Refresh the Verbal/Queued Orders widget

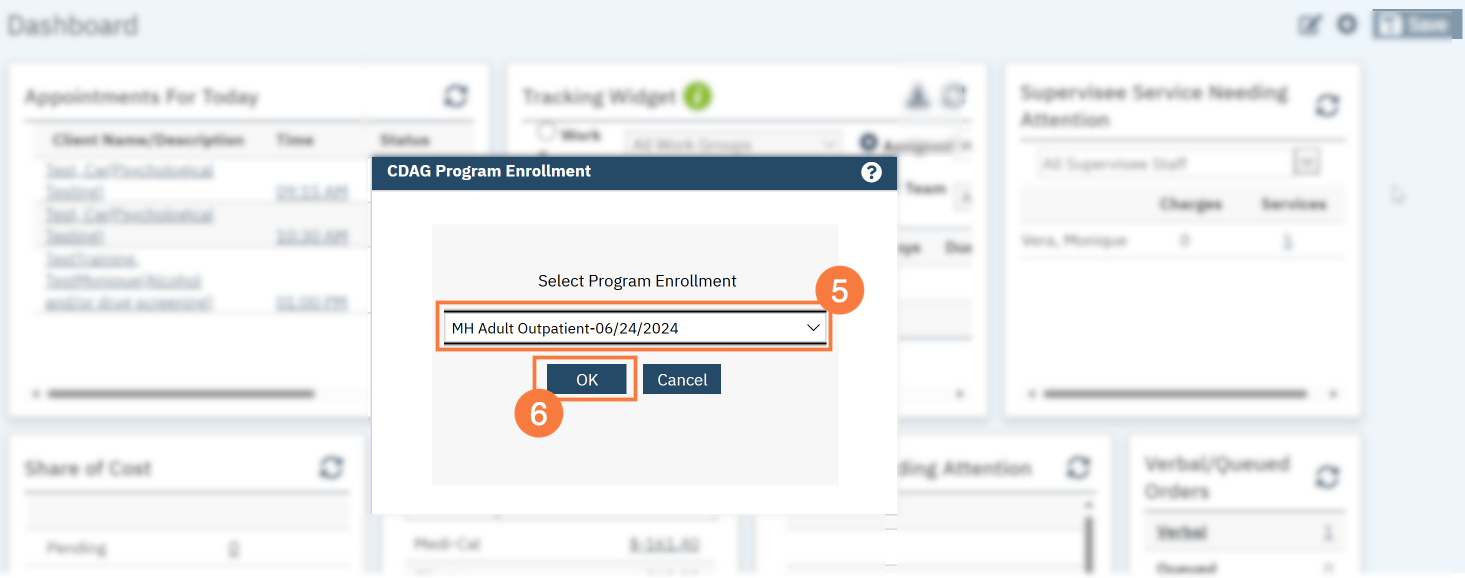[1327, 477]
